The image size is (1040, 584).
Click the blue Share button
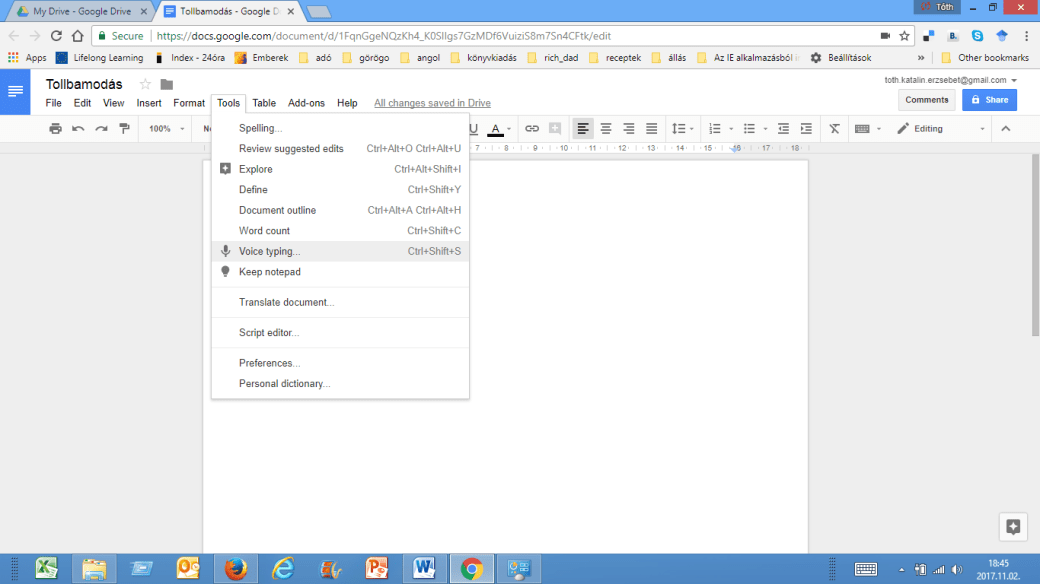click(x=989, y=100)
